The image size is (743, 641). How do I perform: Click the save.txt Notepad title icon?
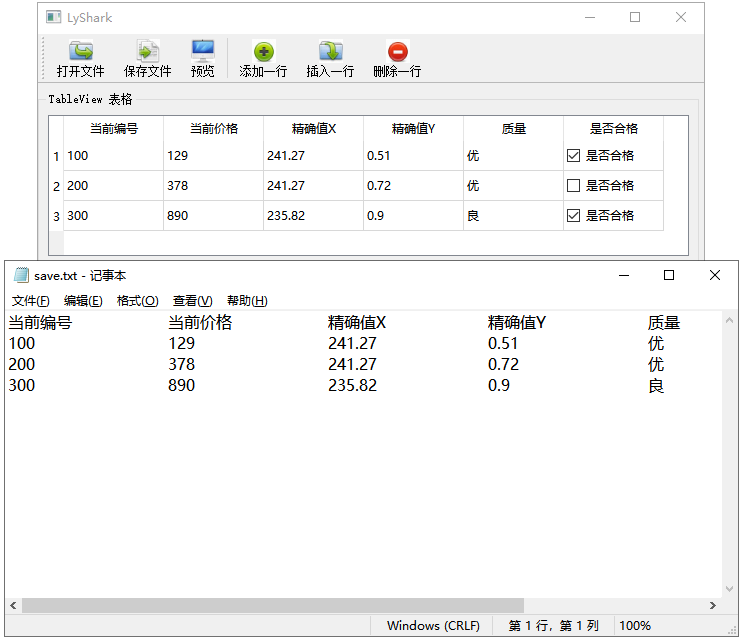click(21, 276)
